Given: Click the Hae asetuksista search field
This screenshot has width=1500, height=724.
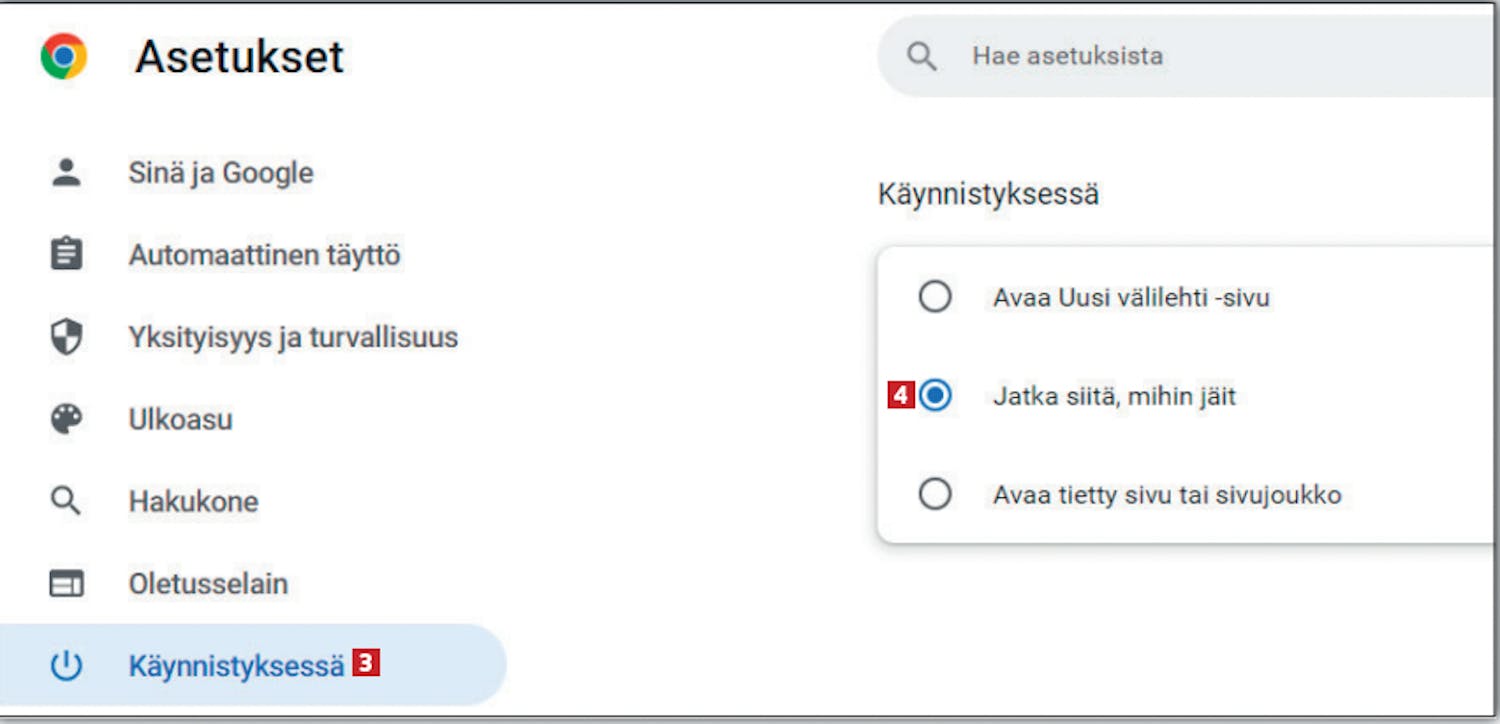Looking at the screenshot, I should tap(1188, 56).
